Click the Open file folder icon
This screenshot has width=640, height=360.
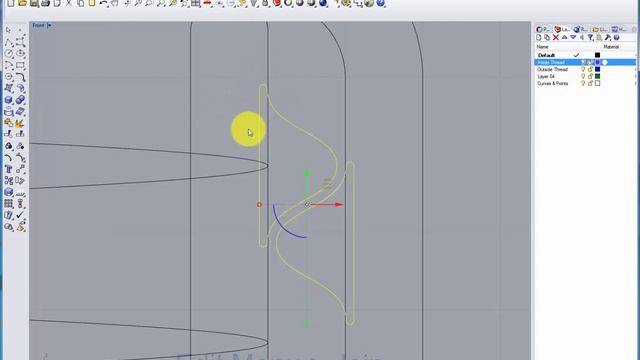click(x=22, y=3)
